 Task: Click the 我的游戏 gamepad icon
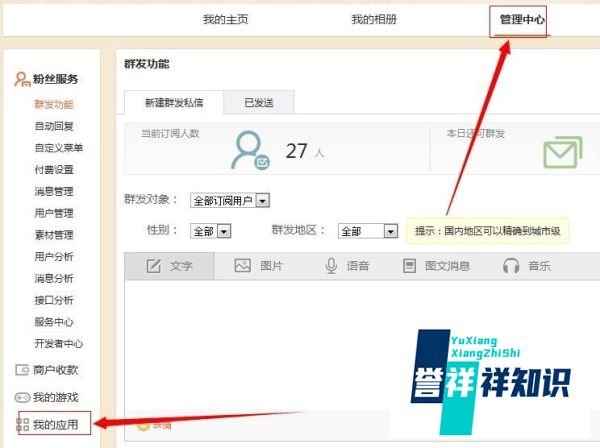point(22,397)
